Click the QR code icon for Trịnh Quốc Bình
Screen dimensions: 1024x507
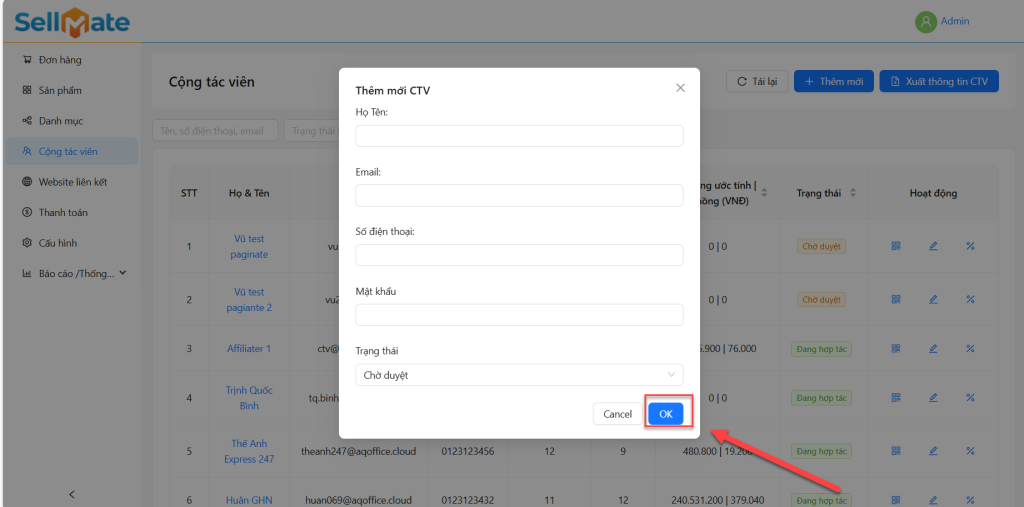(x=896, y=397)
